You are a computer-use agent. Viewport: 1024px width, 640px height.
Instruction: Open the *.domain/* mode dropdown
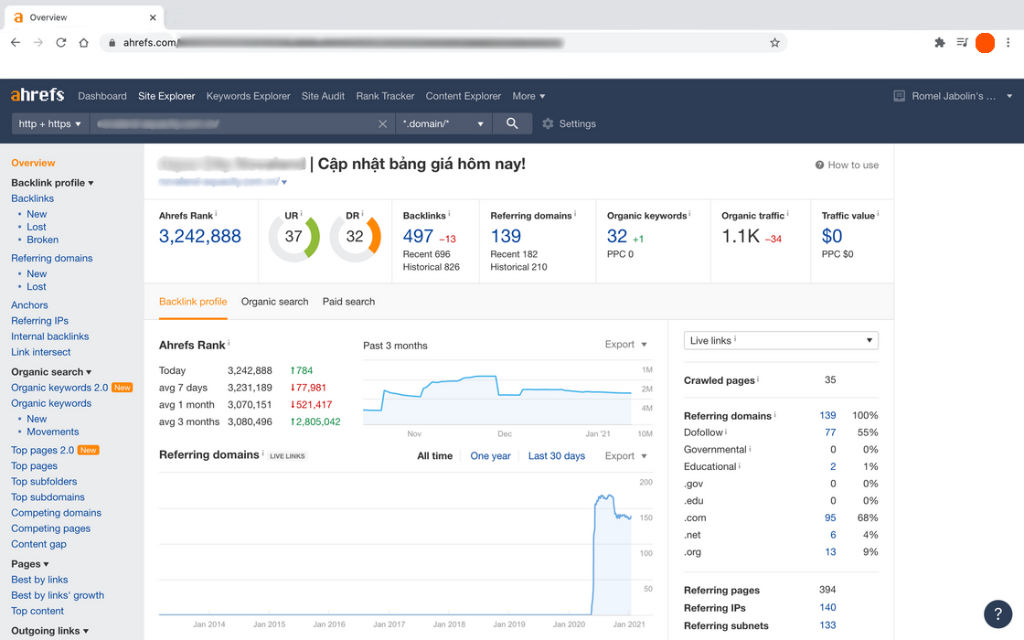(x=443, y=124)
